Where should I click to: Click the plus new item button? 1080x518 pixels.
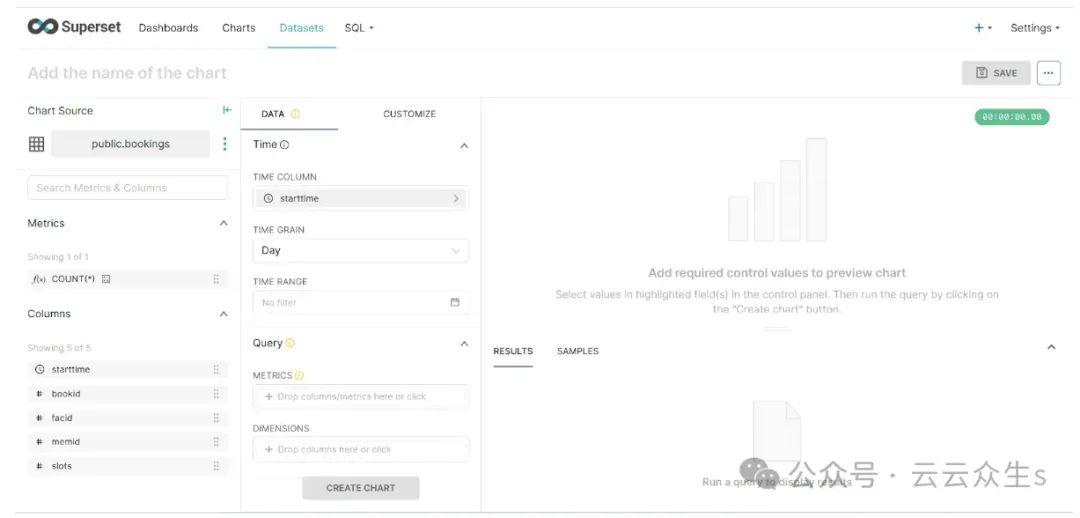(982, 28)
